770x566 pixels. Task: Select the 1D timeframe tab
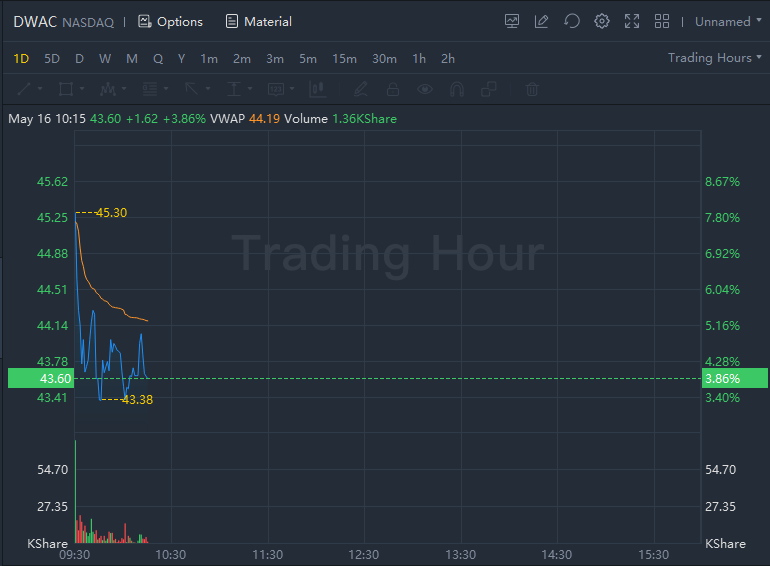(x=21, y=59)
